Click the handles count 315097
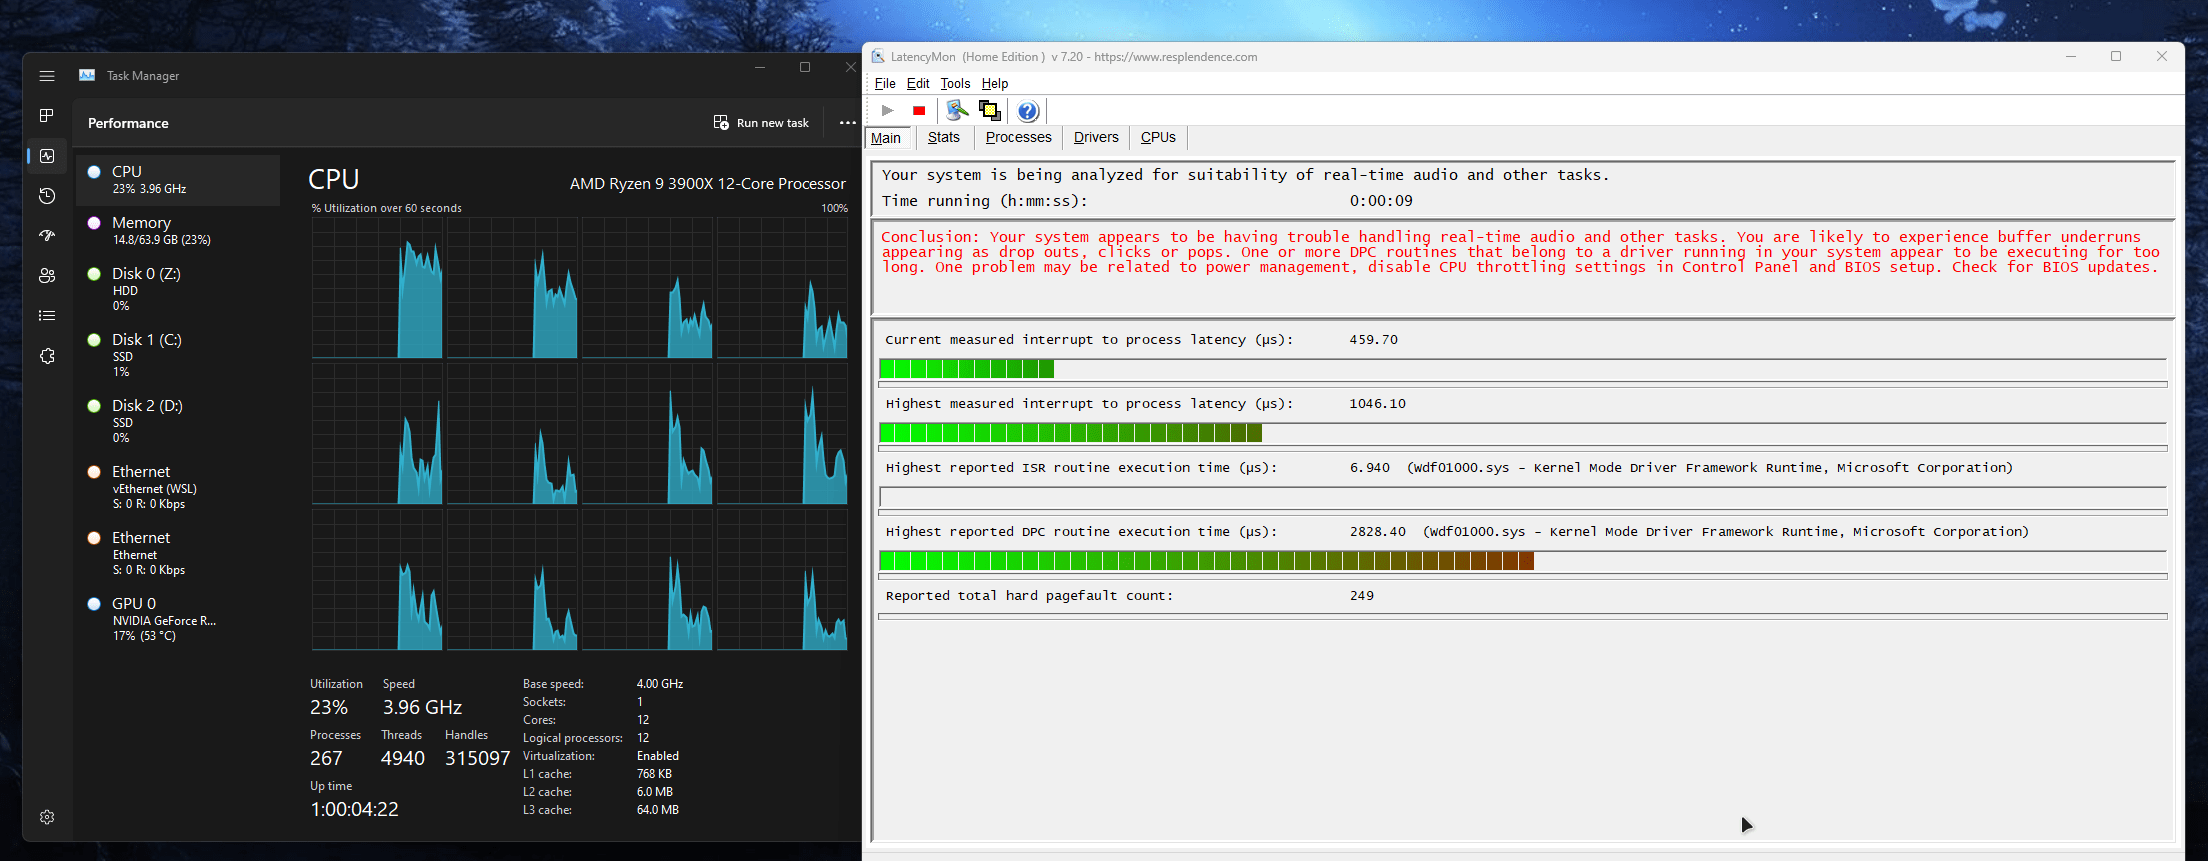The height and width of the screenshot is (861, 2208). click(x=478, y=759)
